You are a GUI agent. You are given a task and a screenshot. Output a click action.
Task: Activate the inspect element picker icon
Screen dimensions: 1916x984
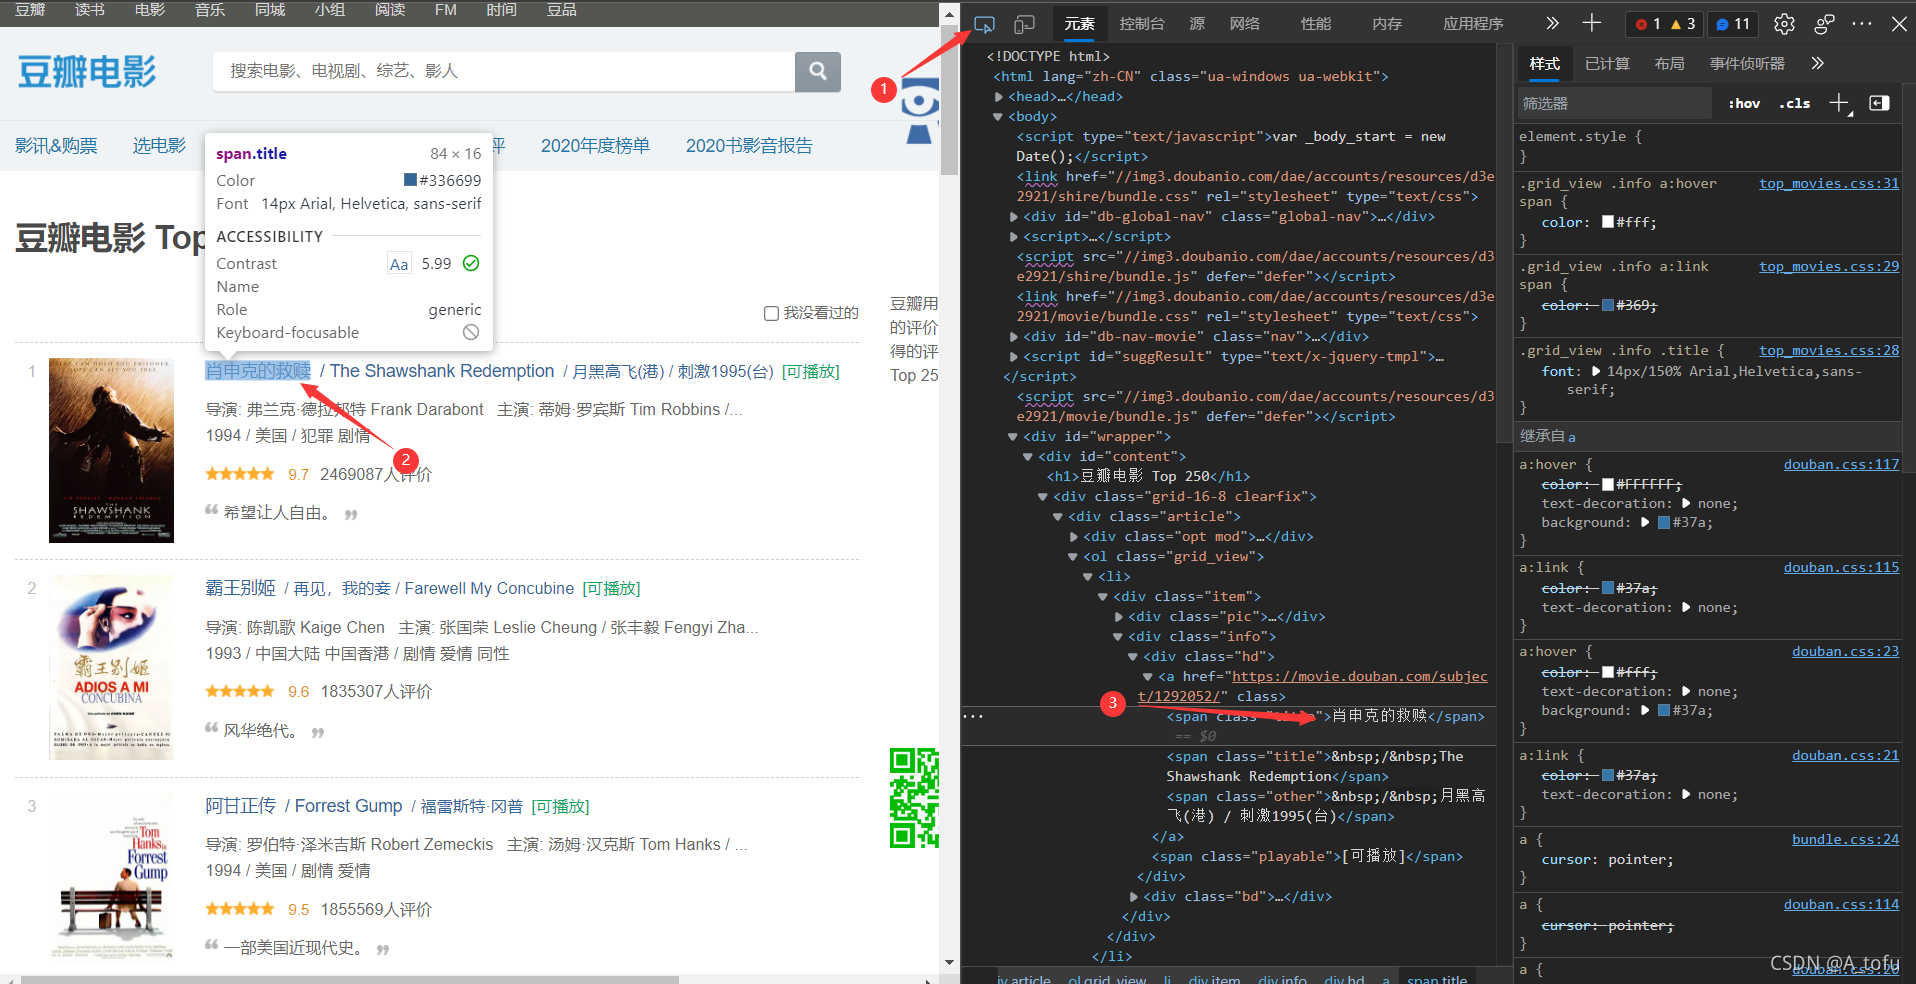[x=984, y=24]
